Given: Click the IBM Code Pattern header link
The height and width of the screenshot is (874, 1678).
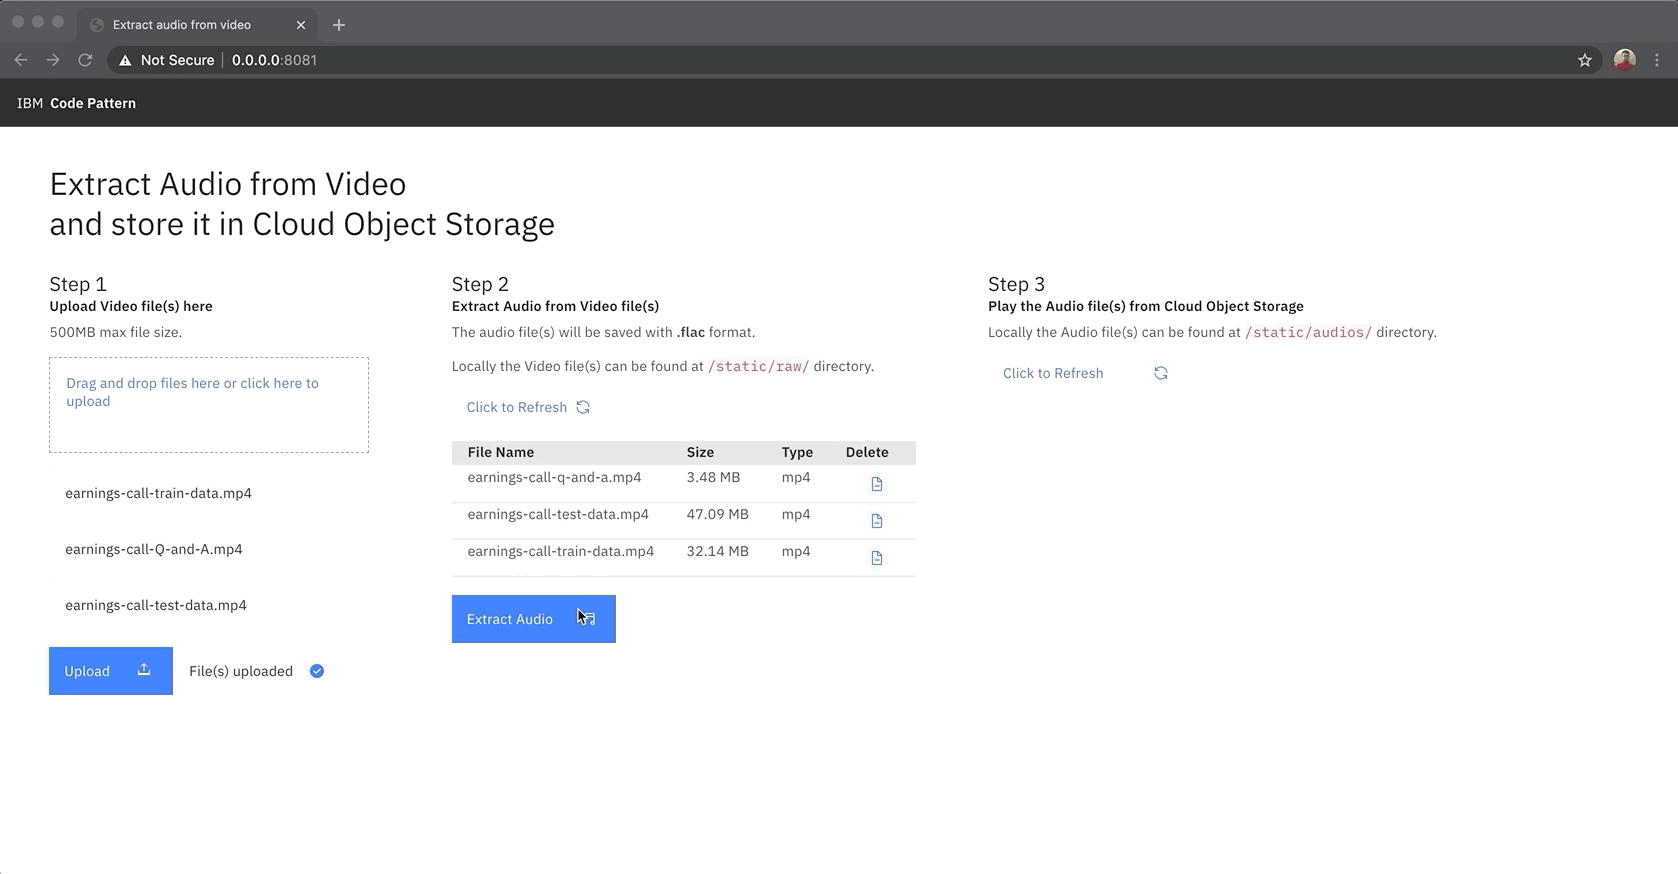Looking at the screenshot, I should pyautogui.click(x=76, y=103).
